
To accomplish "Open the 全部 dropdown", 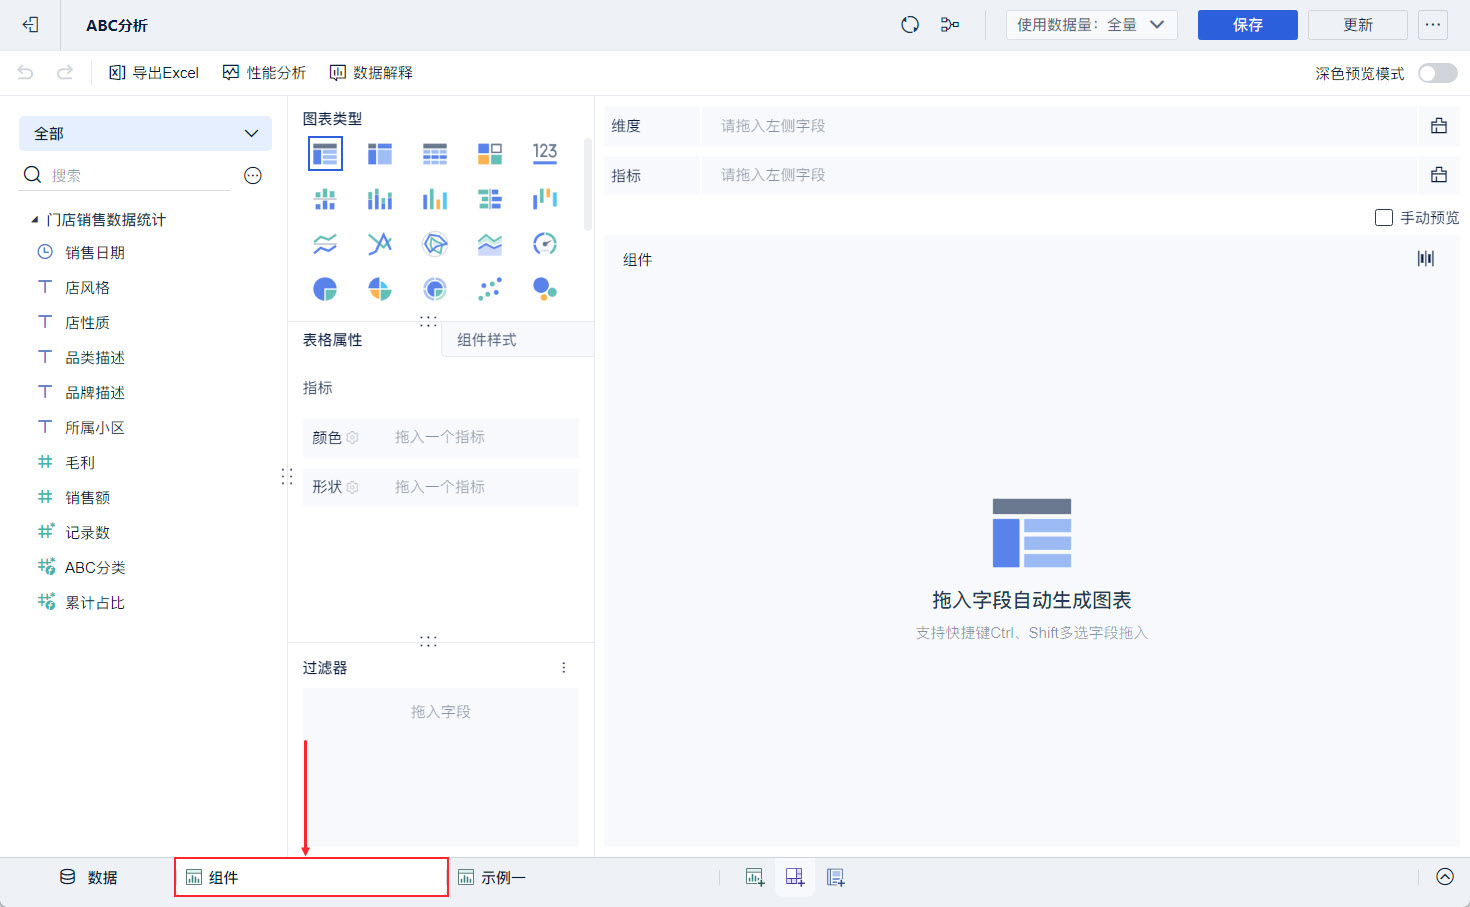I will tap(146, 134).
